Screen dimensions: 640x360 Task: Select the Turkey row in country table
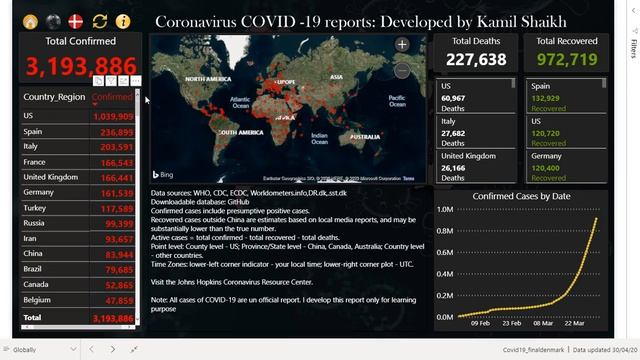coord(78,208)
